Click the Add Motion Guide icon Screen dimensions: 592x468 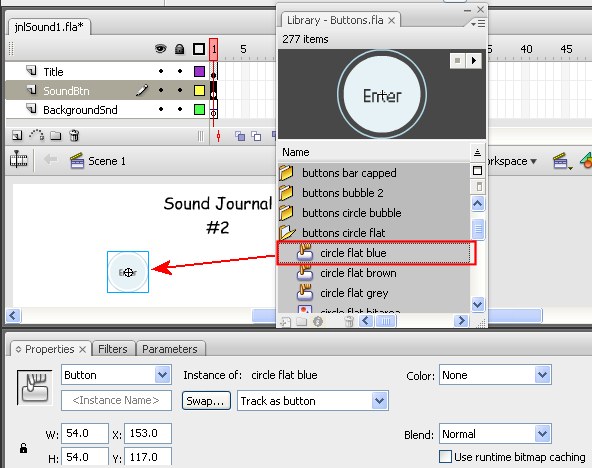37,135
